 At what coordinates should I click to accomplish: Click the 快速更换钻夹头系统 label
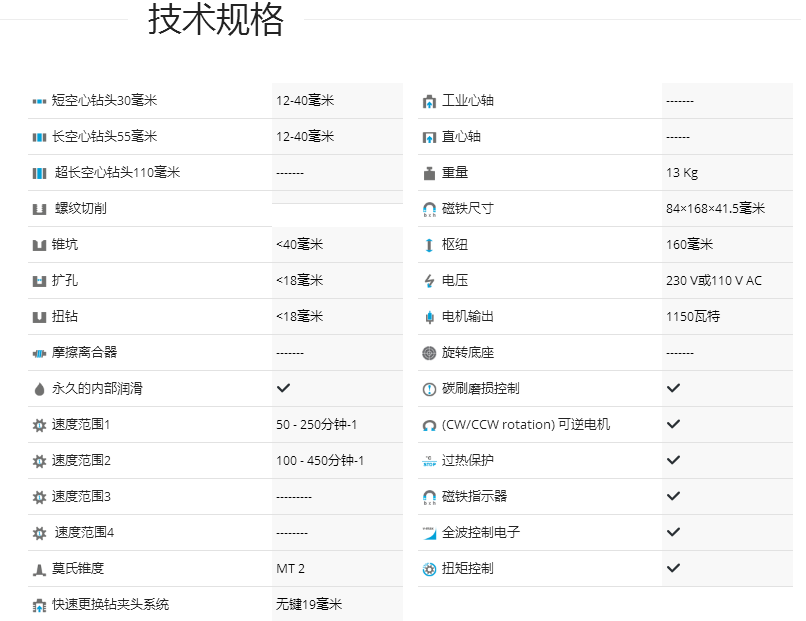[x=110, y=605]
